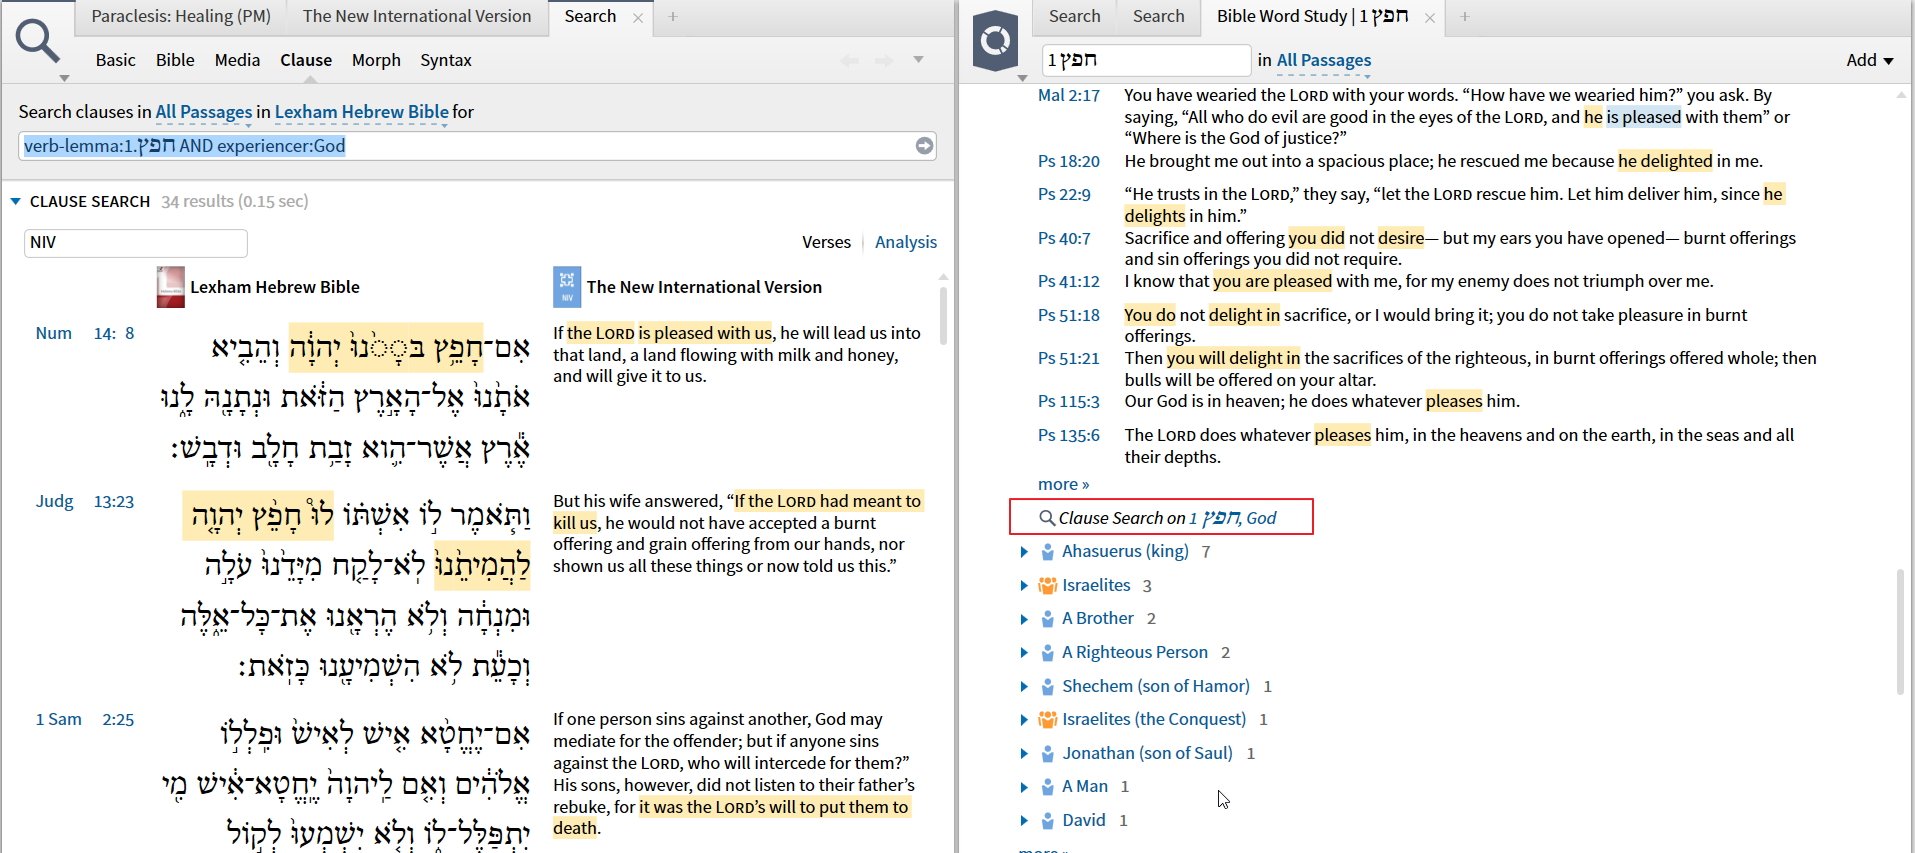Click the forward navigation arrow
The height and width of the screenshot is (853, 1915).
tap(884, 61)
